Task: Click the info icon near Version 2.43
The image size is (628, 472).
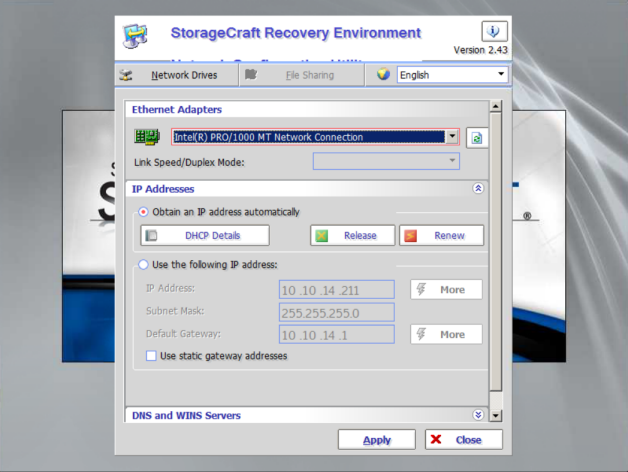Action: tap(494, 31)
